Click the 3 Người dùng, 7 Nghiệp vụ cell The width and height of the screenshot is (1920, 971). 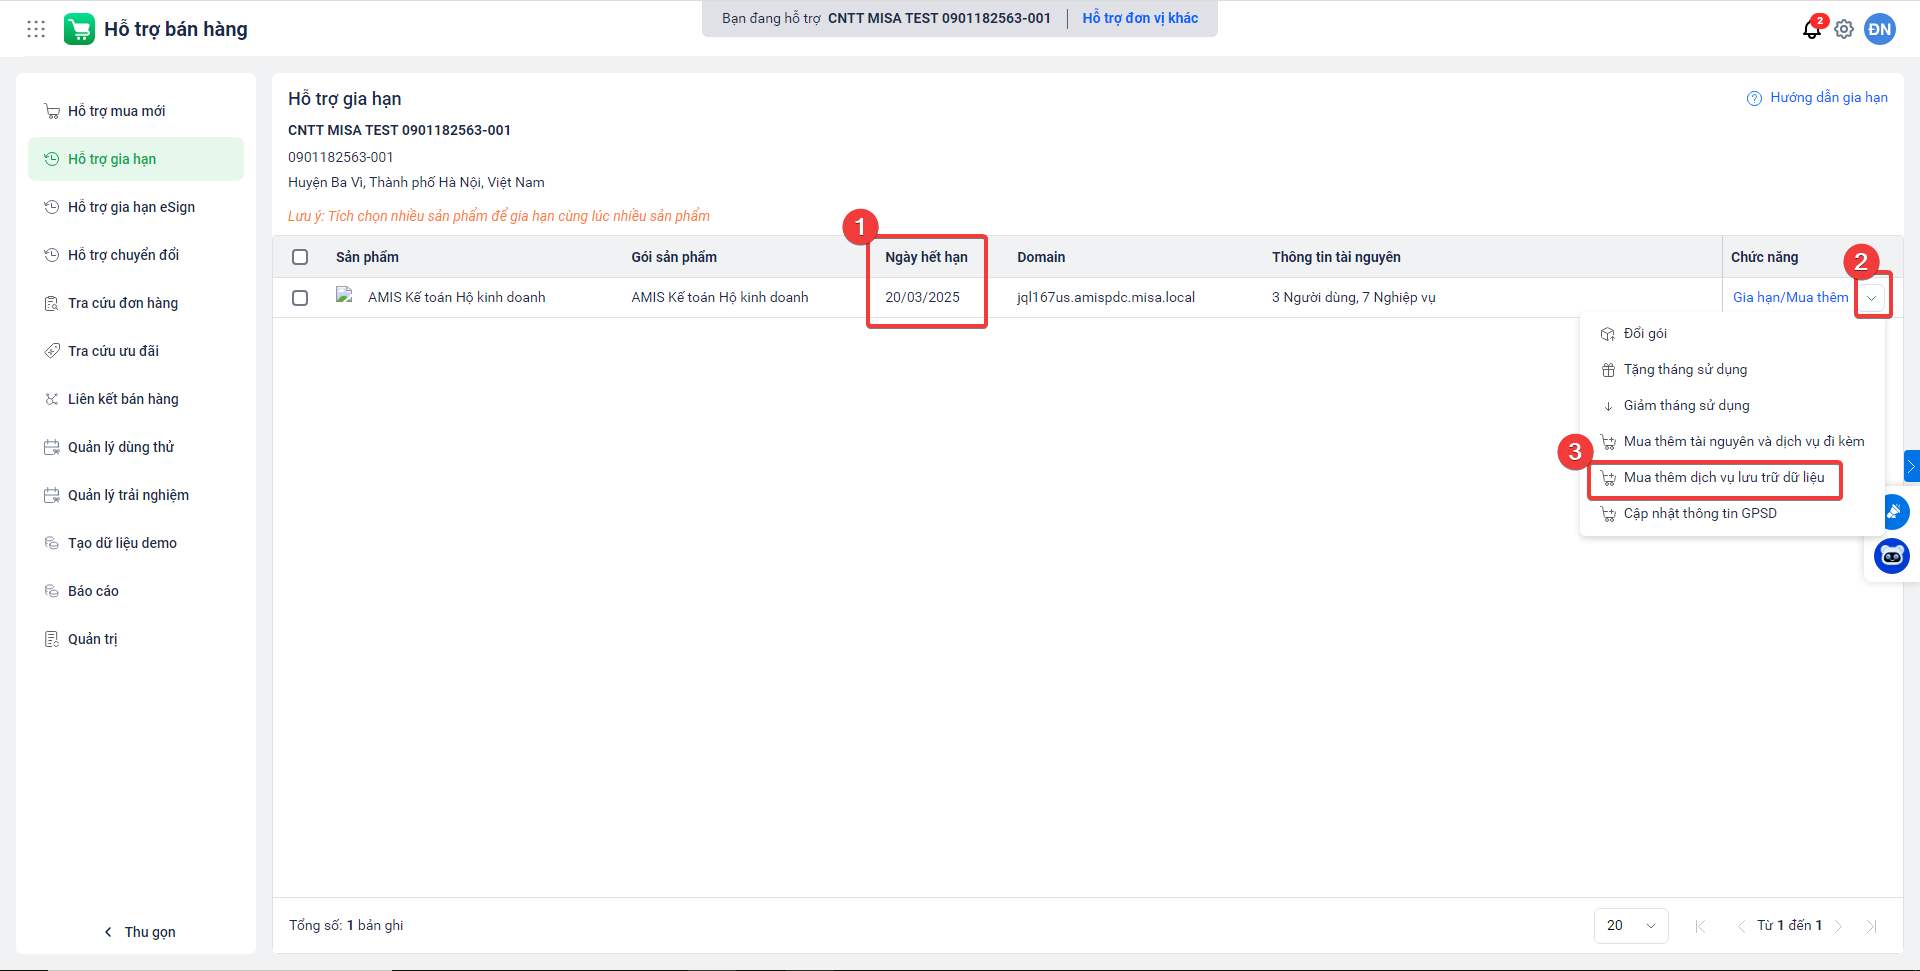[1353, 298]
